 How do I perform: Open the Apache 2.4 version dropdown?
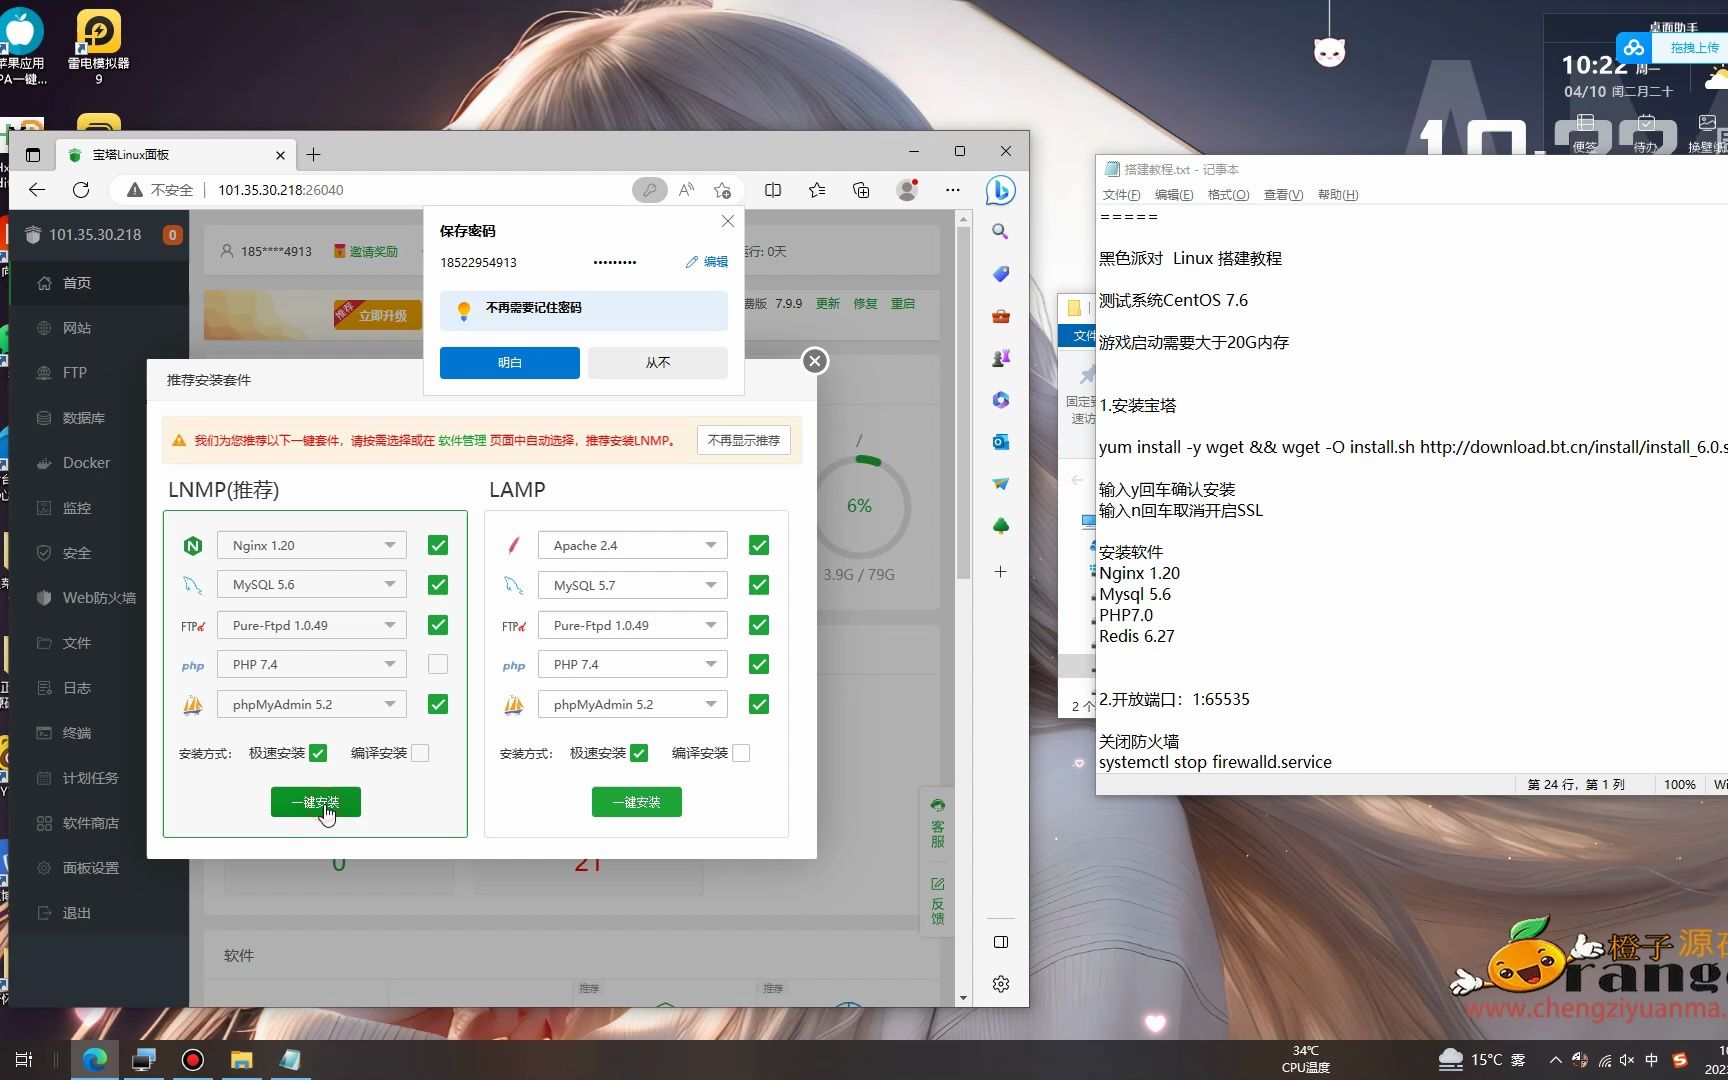[x=633, y=545]
